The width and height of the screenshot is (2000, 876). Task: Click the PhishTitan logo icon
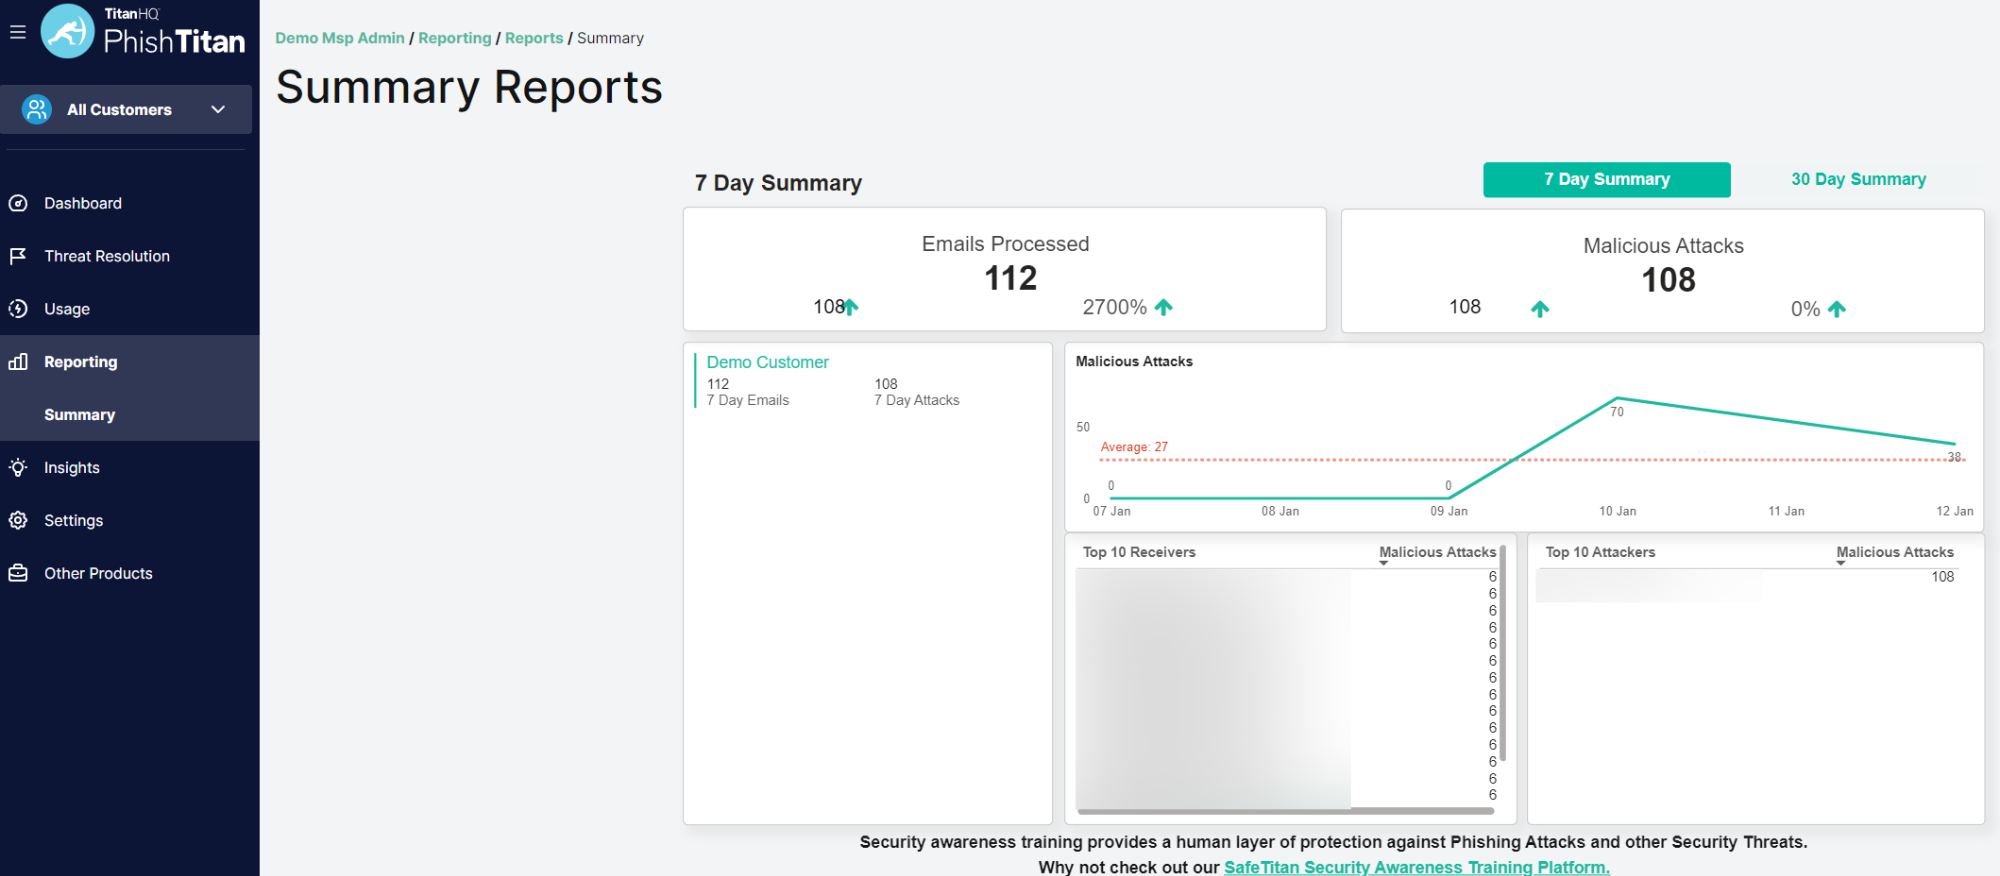pyautogui.click(x=68, y=32)
